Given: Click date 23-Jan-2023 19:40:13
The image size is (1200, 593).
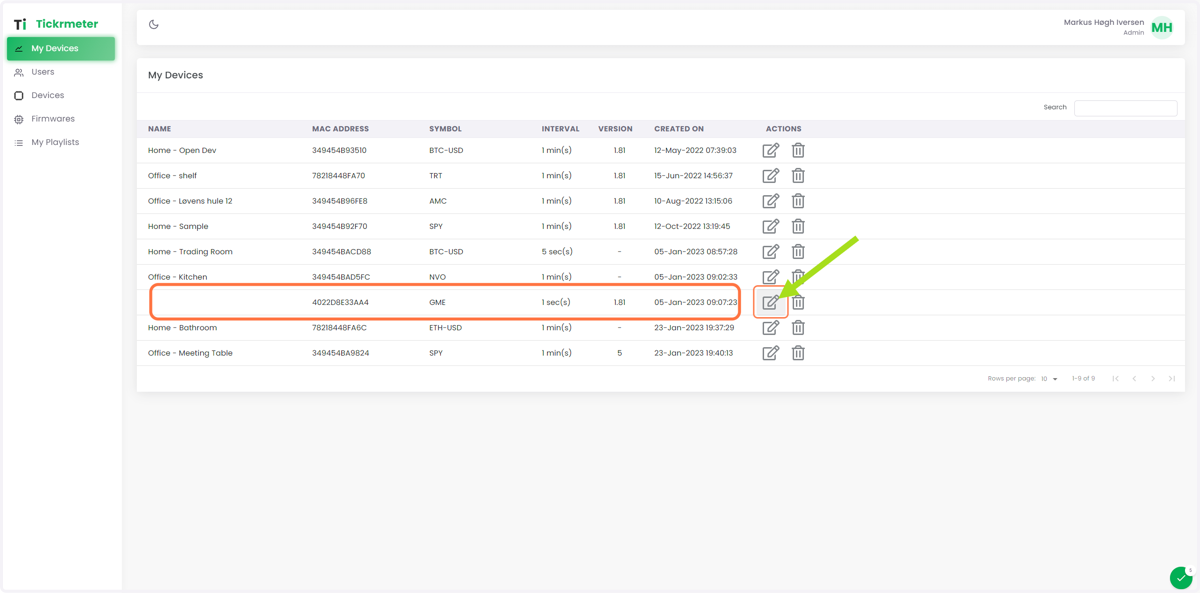Looking at the screenshot, I should [694, 353].
